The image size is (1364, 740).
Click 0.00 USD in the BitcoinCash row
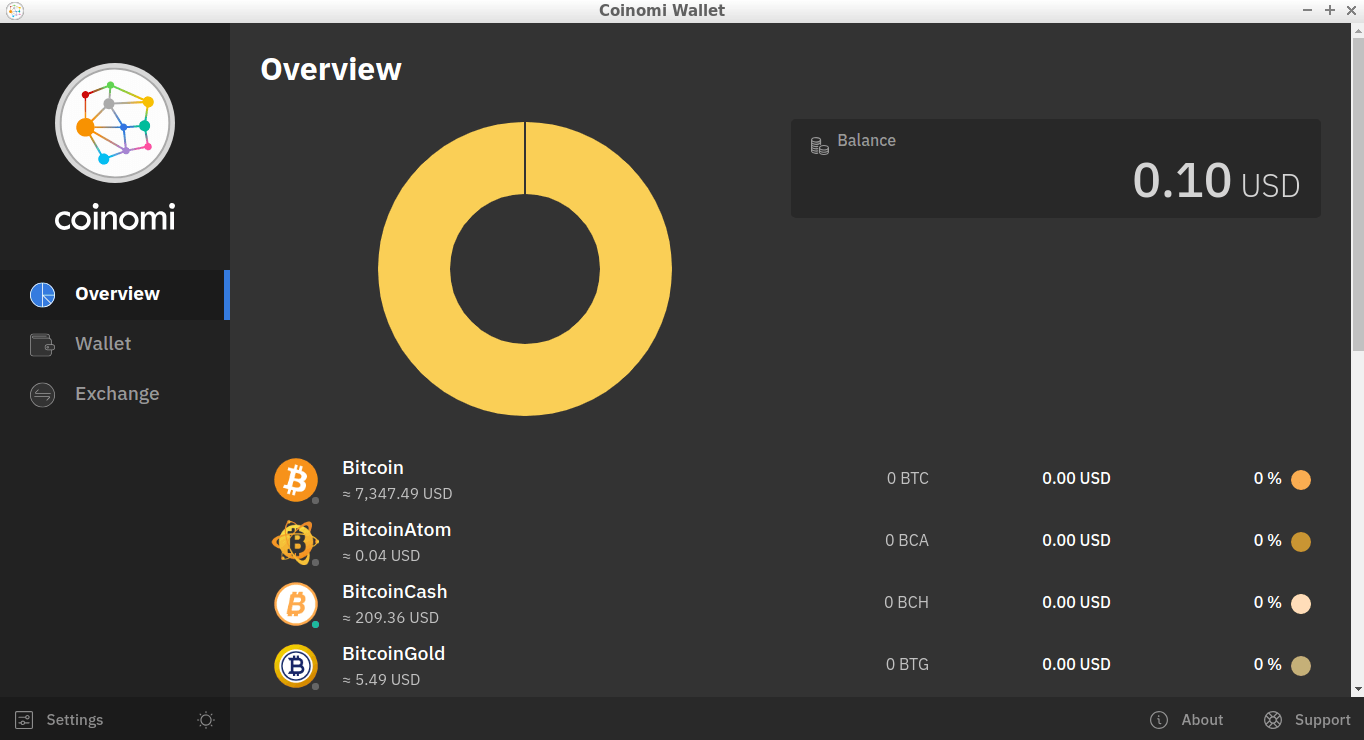click(x=1076, y=603)
